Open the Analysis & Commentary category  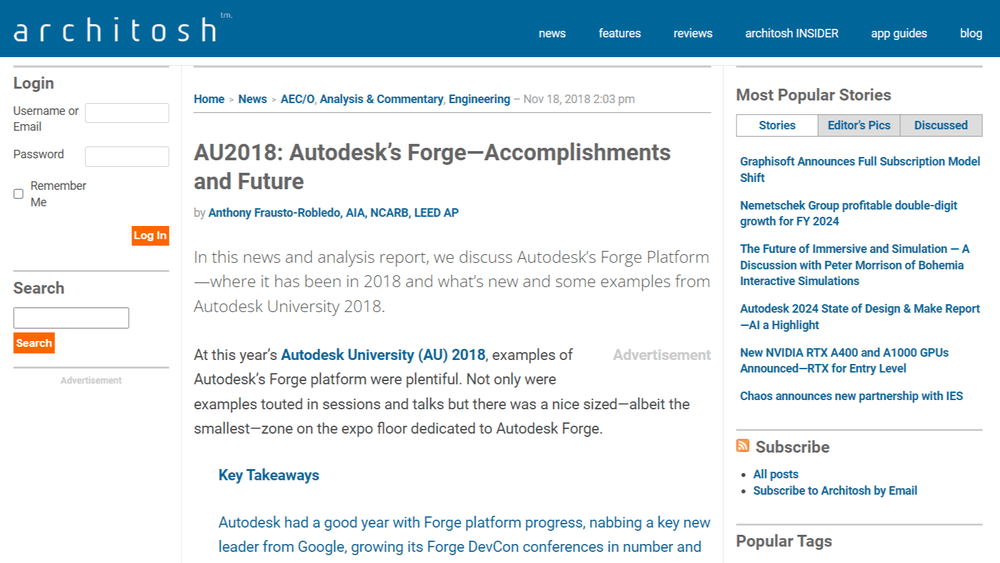click(381, 99)
